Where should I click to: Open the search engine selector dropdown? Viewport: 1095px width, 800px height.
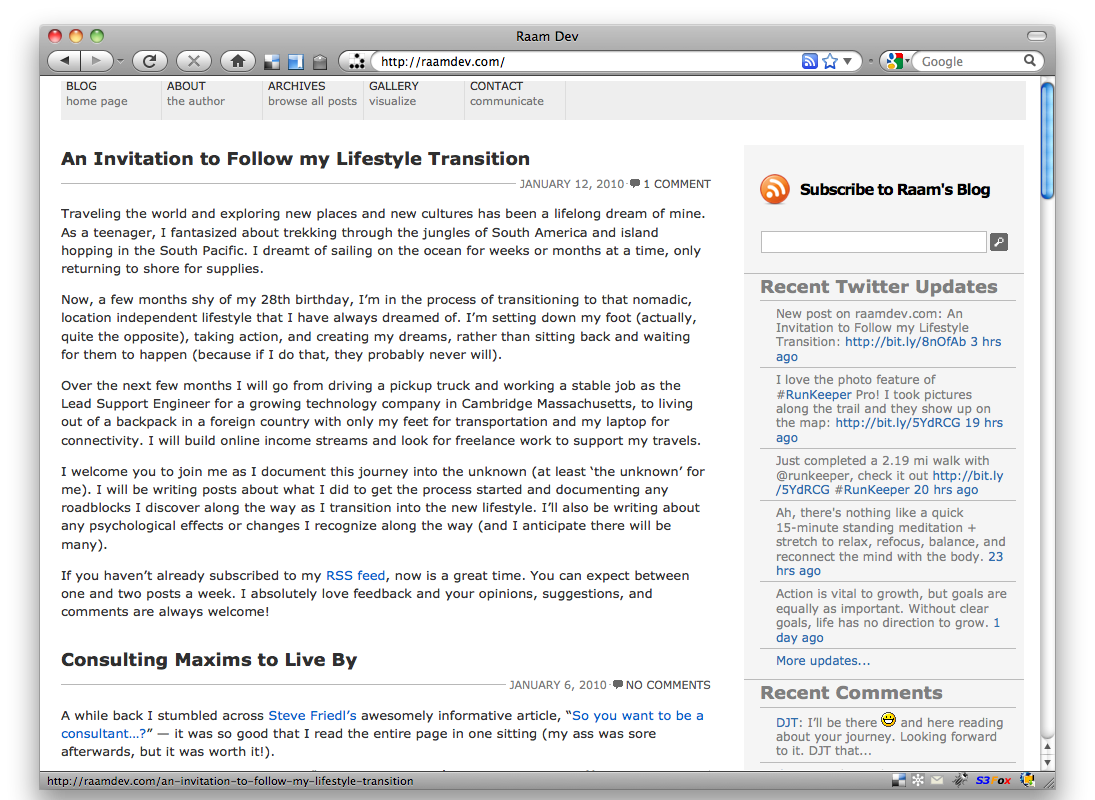pos(897,61)
